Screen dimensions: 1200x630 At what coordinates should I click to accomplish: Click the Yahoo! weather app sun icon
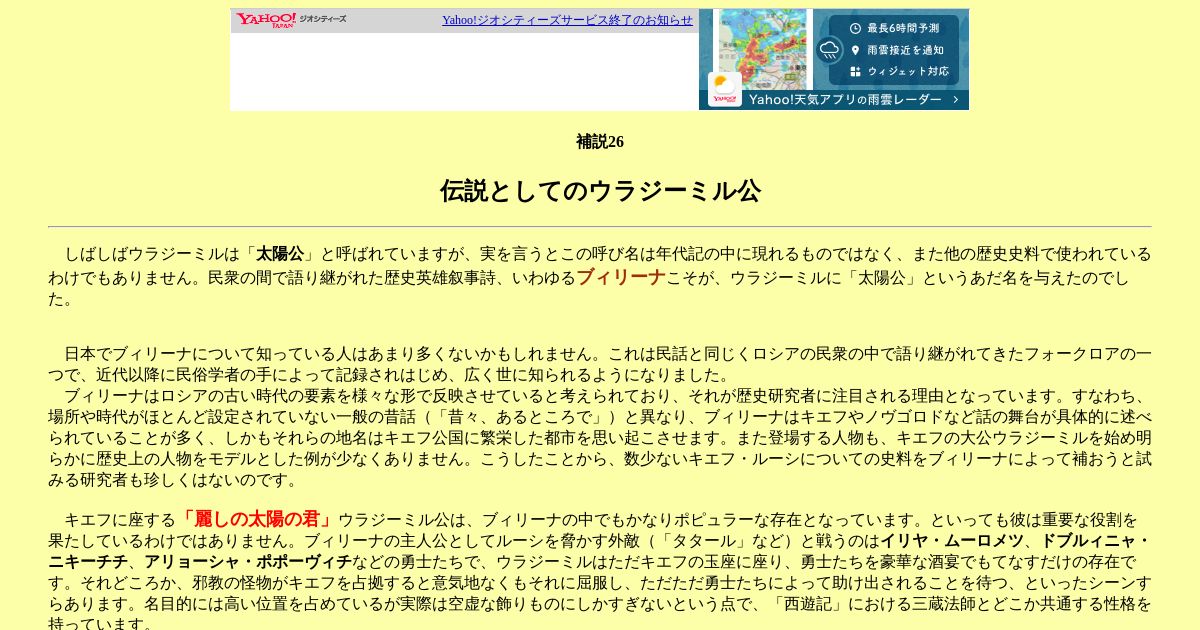[x=725, y=89]
